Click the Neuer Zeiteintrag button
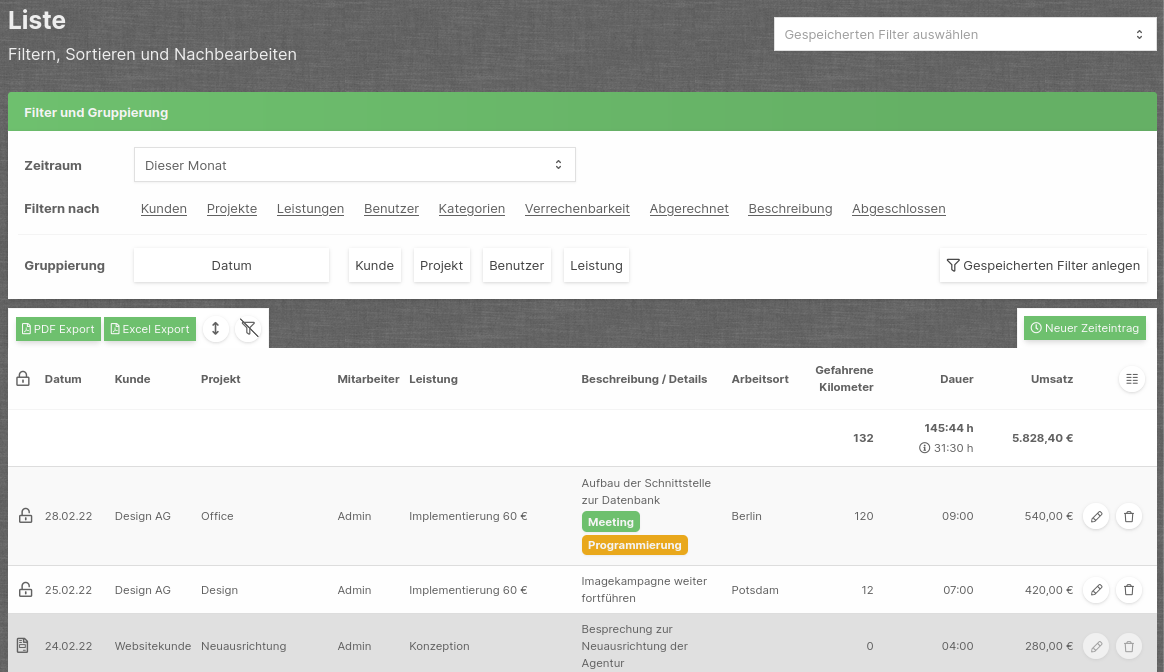1164x672 pixels. point(1085,328)
